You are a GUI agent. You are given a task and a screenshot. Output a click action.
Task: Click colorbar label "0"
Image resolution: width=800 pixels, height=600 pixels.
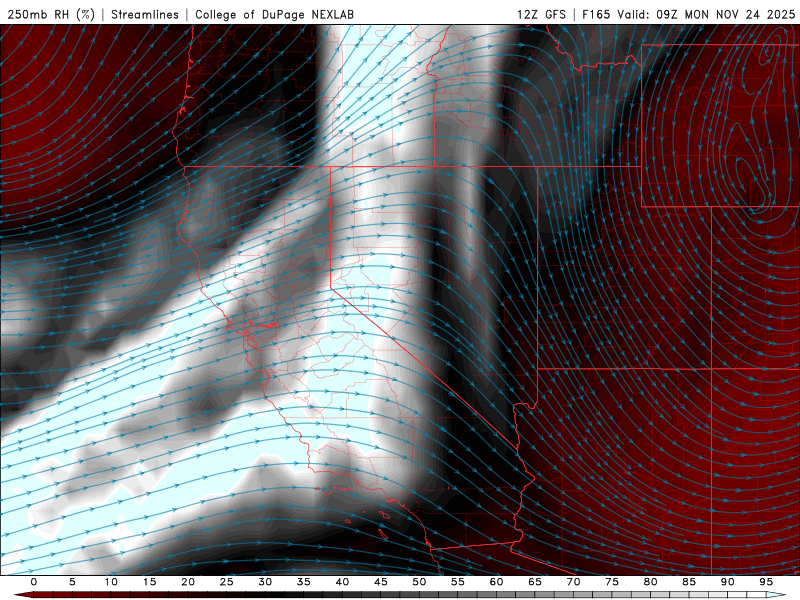pyautogui.click(x=34, y=582)
